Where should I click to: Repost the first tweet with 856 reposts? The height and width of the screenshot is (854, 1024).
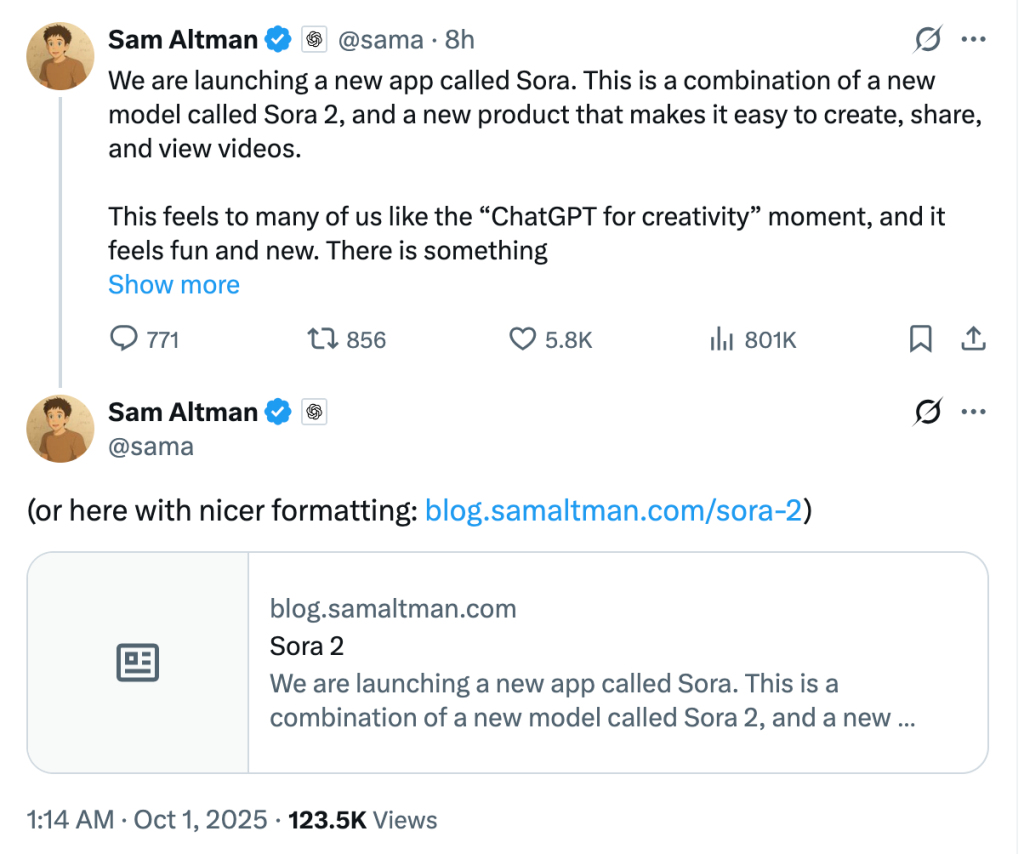coord(323,340)
